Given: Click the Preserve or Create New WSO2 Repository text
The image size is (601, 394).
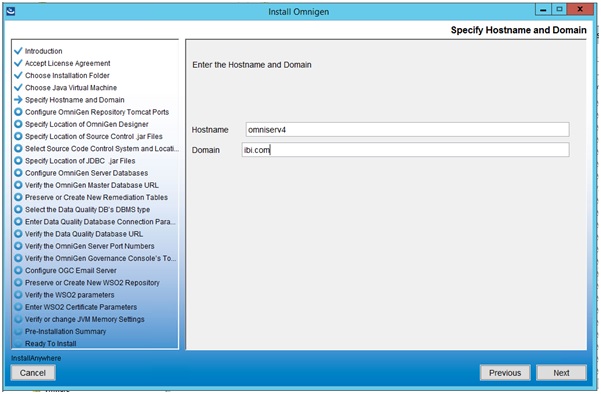Looking at the screenshot, I should click(92, 282).
